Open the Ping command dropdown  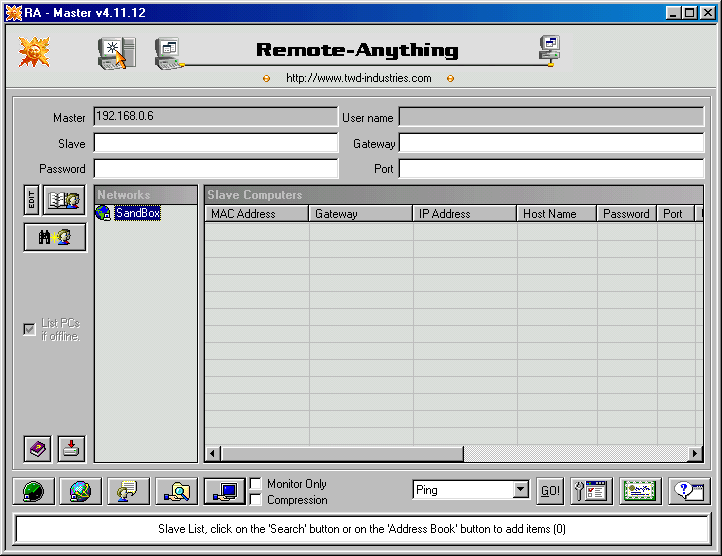(x=520, y=490)
